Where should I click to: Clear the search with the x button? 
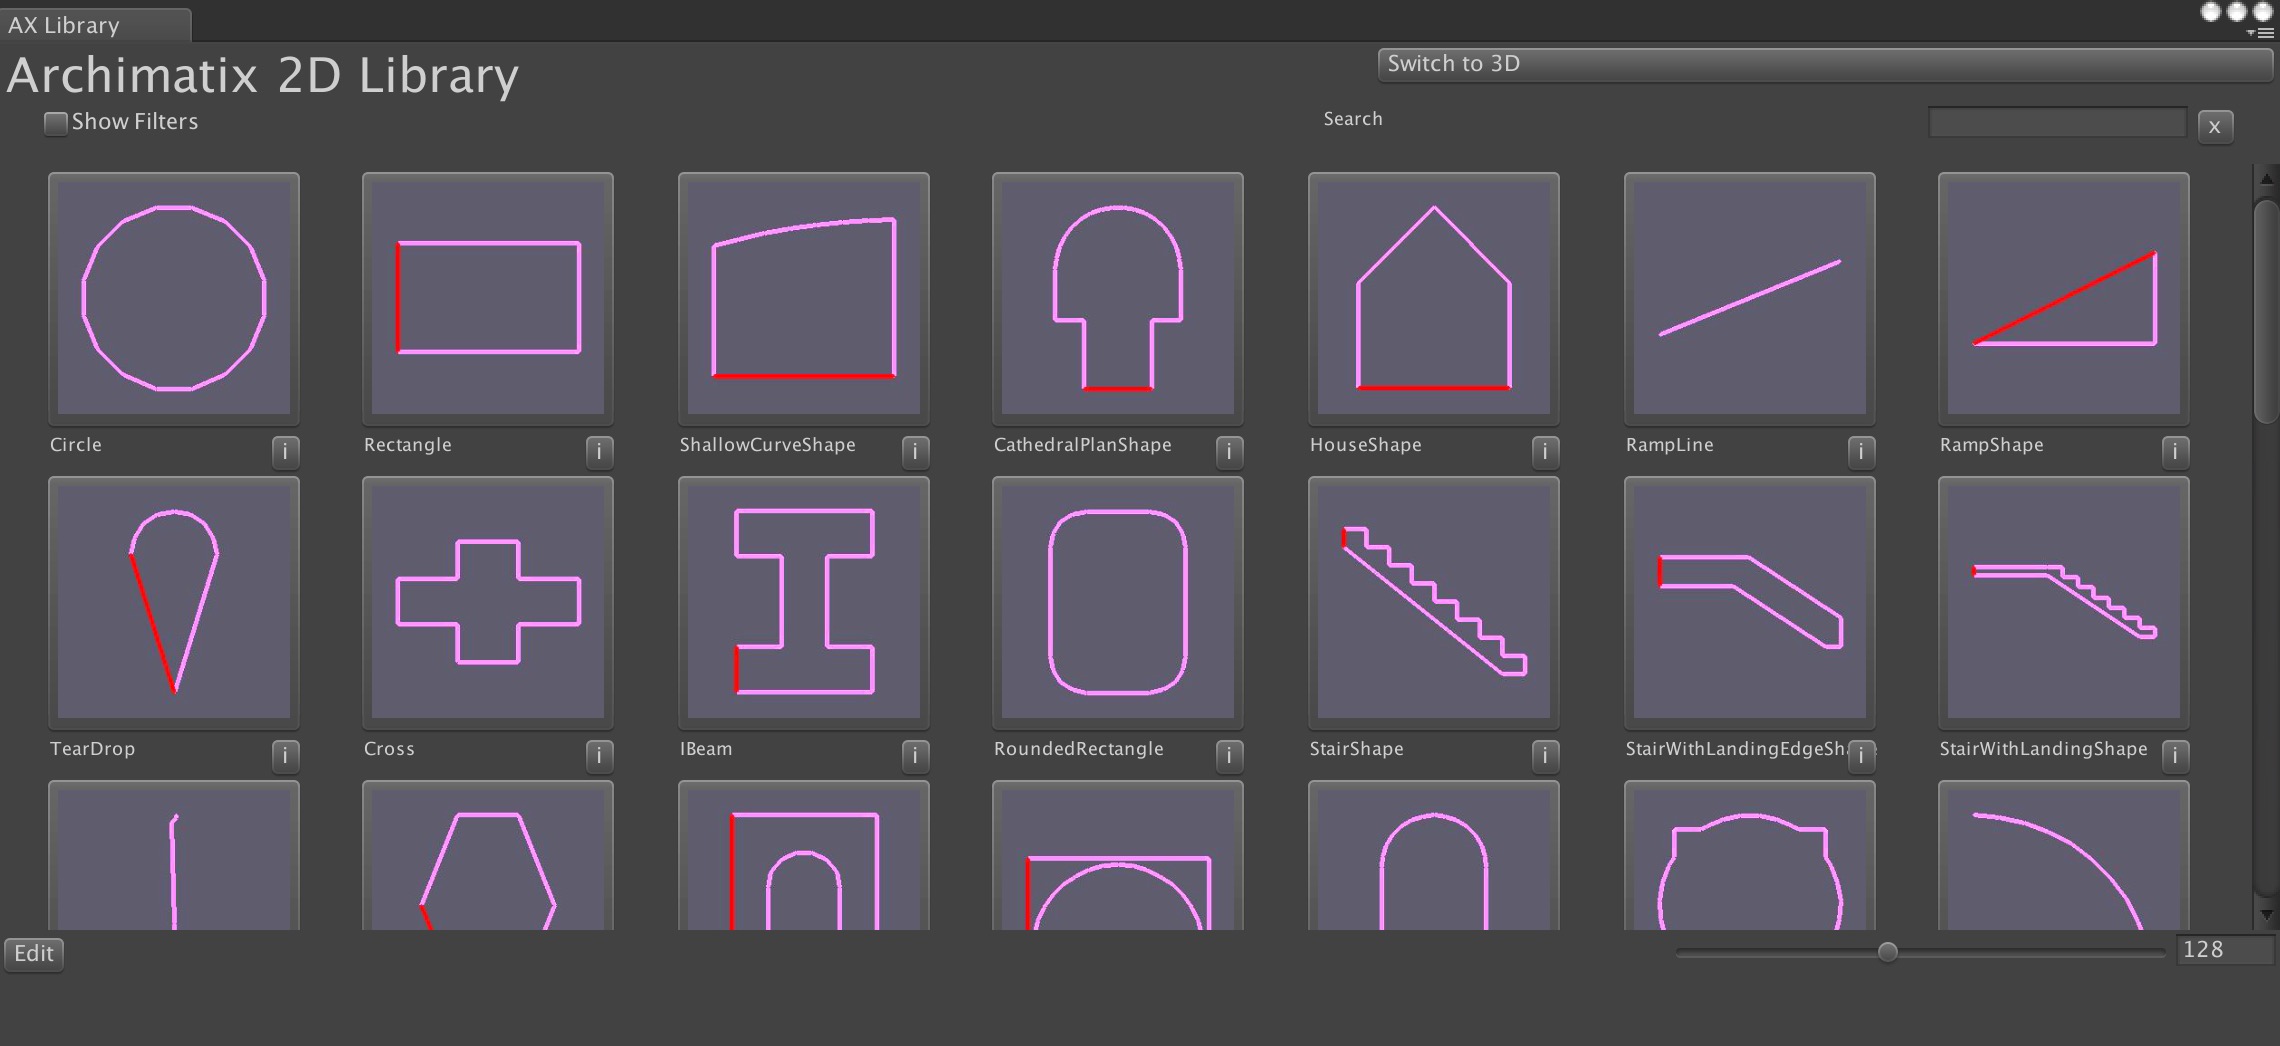(2215, 127)
